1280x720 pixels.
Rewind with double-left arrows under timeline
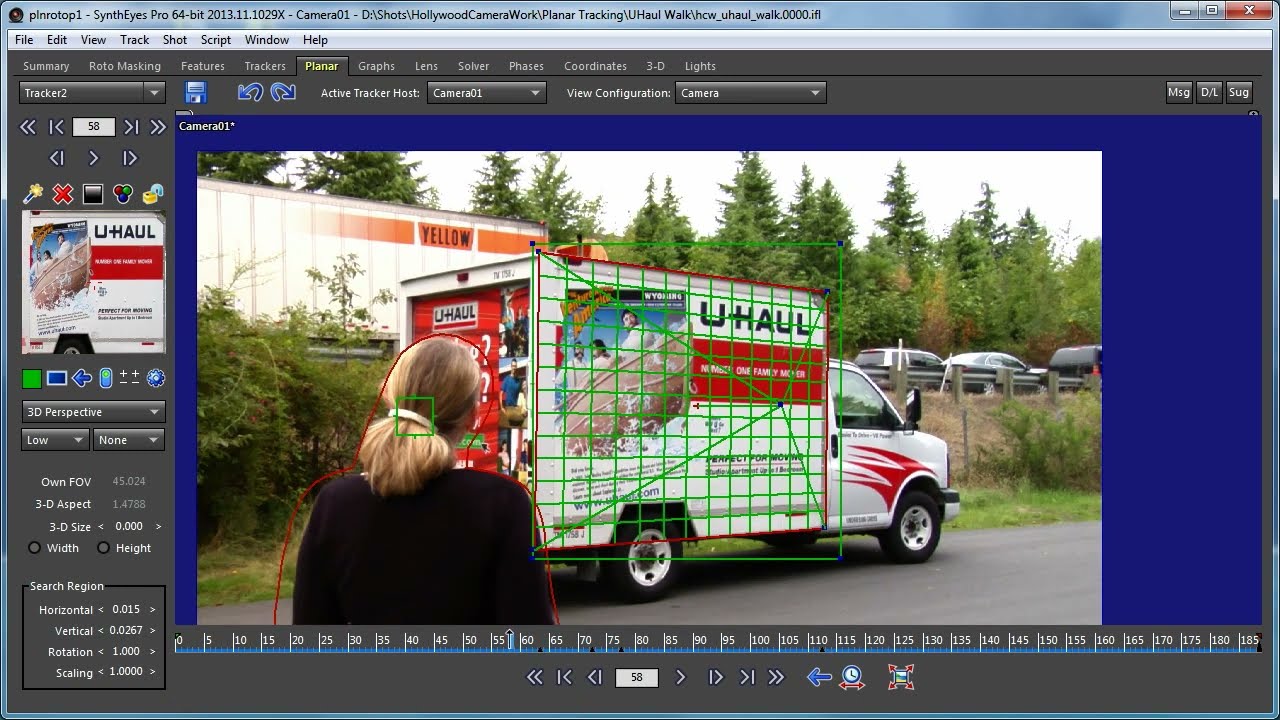pyautogui.click(x=535, y=677)
